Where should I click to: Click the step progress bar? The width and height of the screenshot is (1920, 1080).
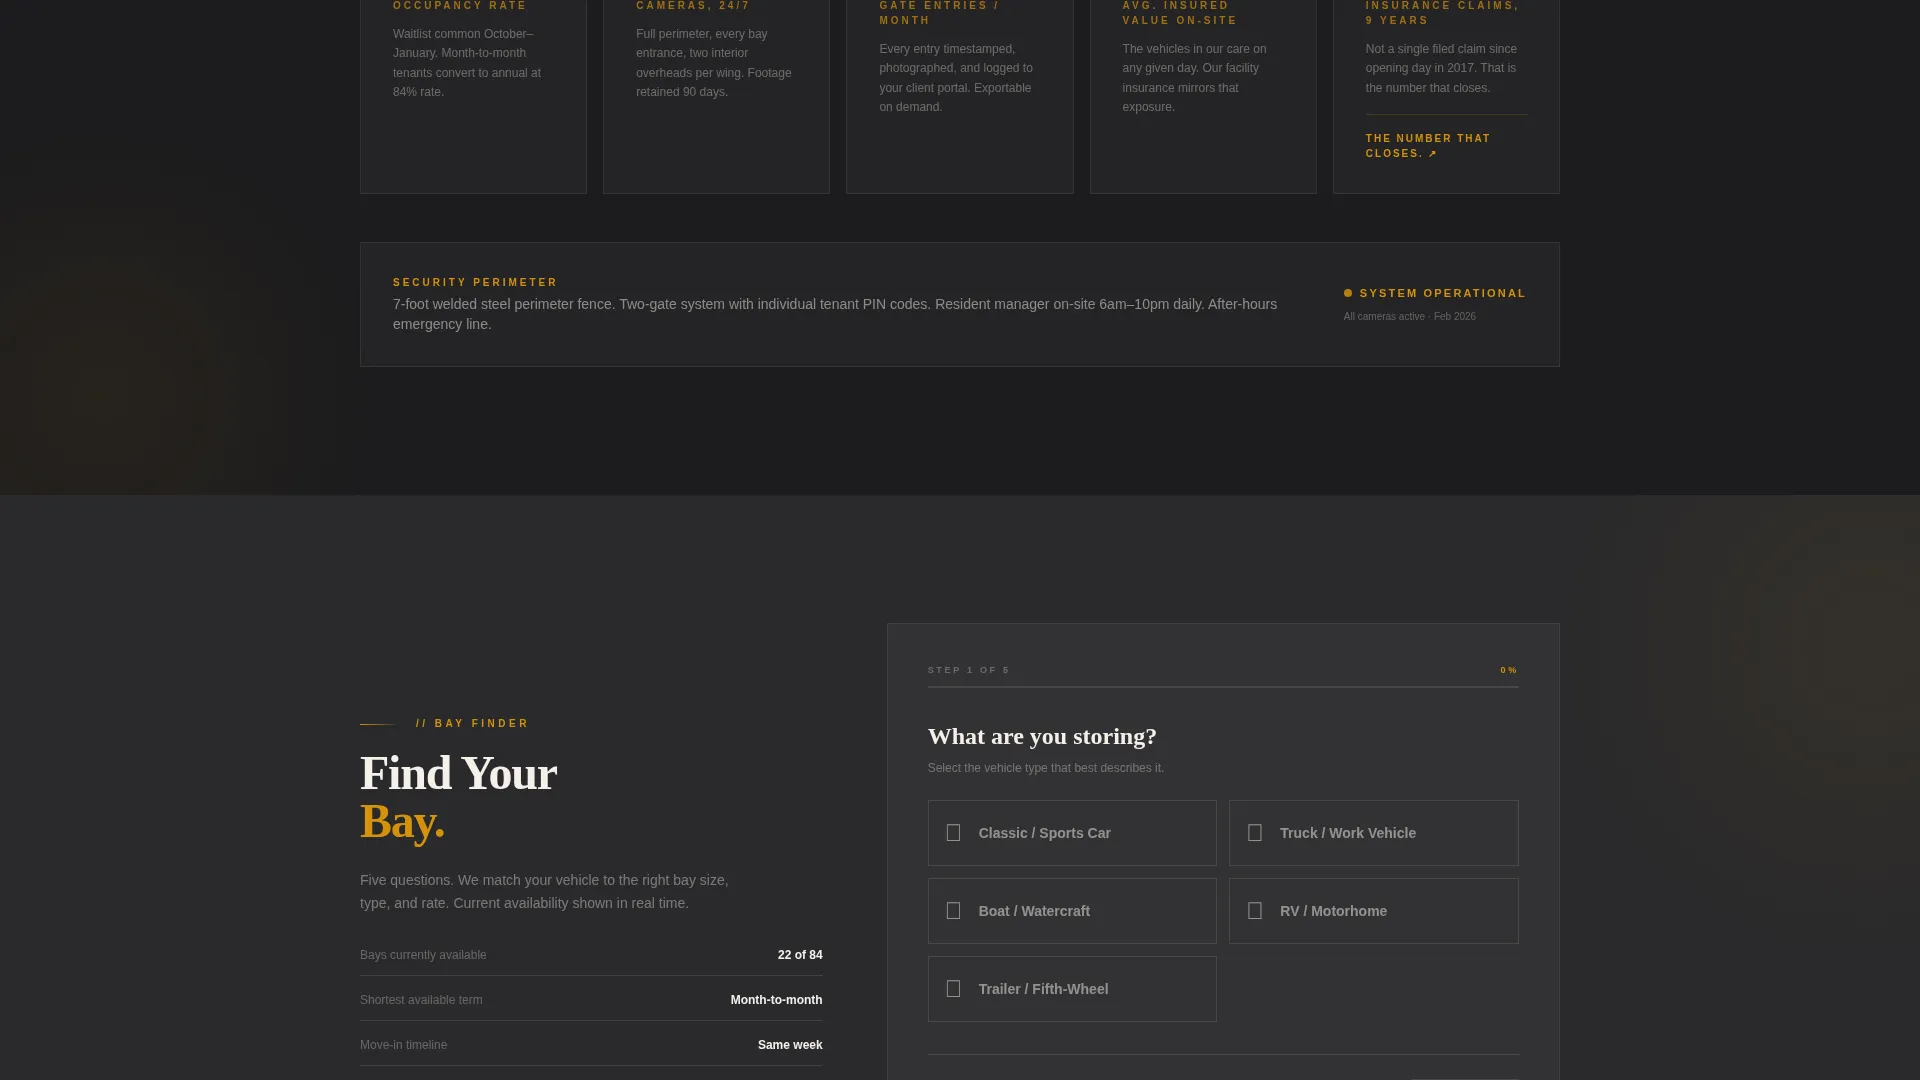[1223, 687]
